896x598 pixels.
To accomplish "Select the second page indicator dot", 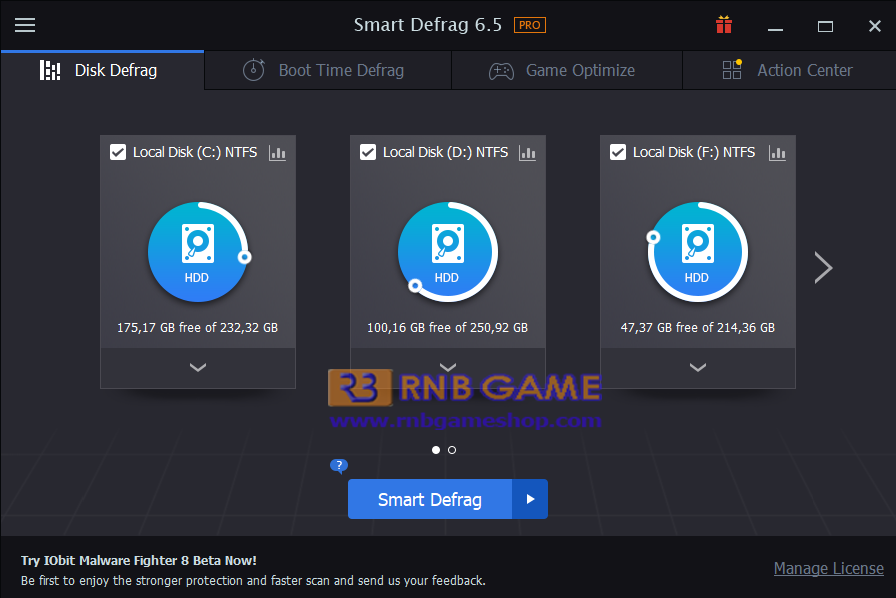I will 452,450.
